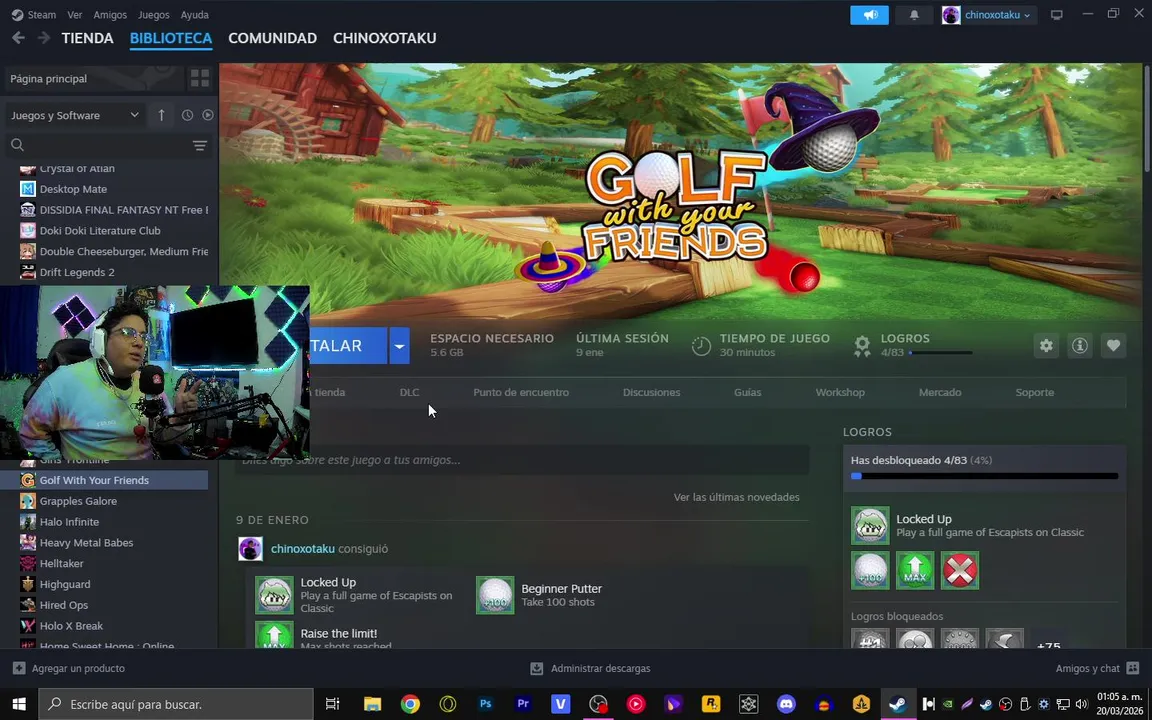
Task: Click the achievements progress bar in sidebar
Action: click(x=984, y=476)
